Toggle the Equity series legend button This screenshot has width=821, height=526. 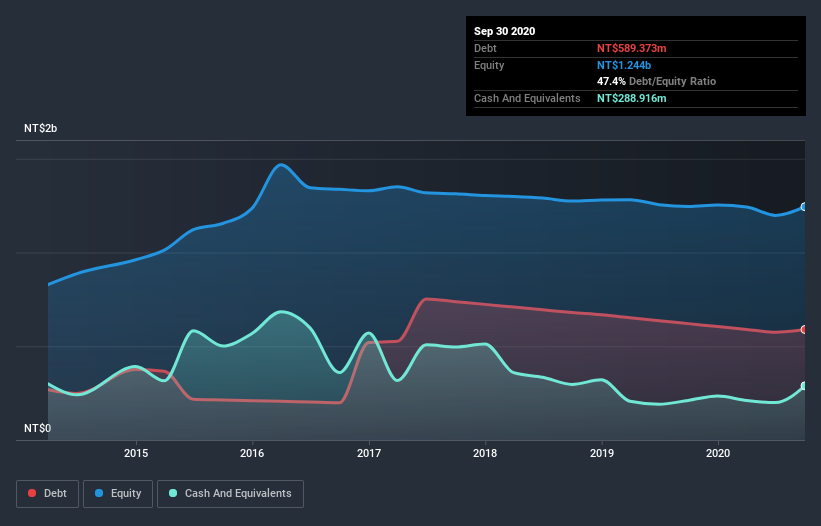coord(118,494)
